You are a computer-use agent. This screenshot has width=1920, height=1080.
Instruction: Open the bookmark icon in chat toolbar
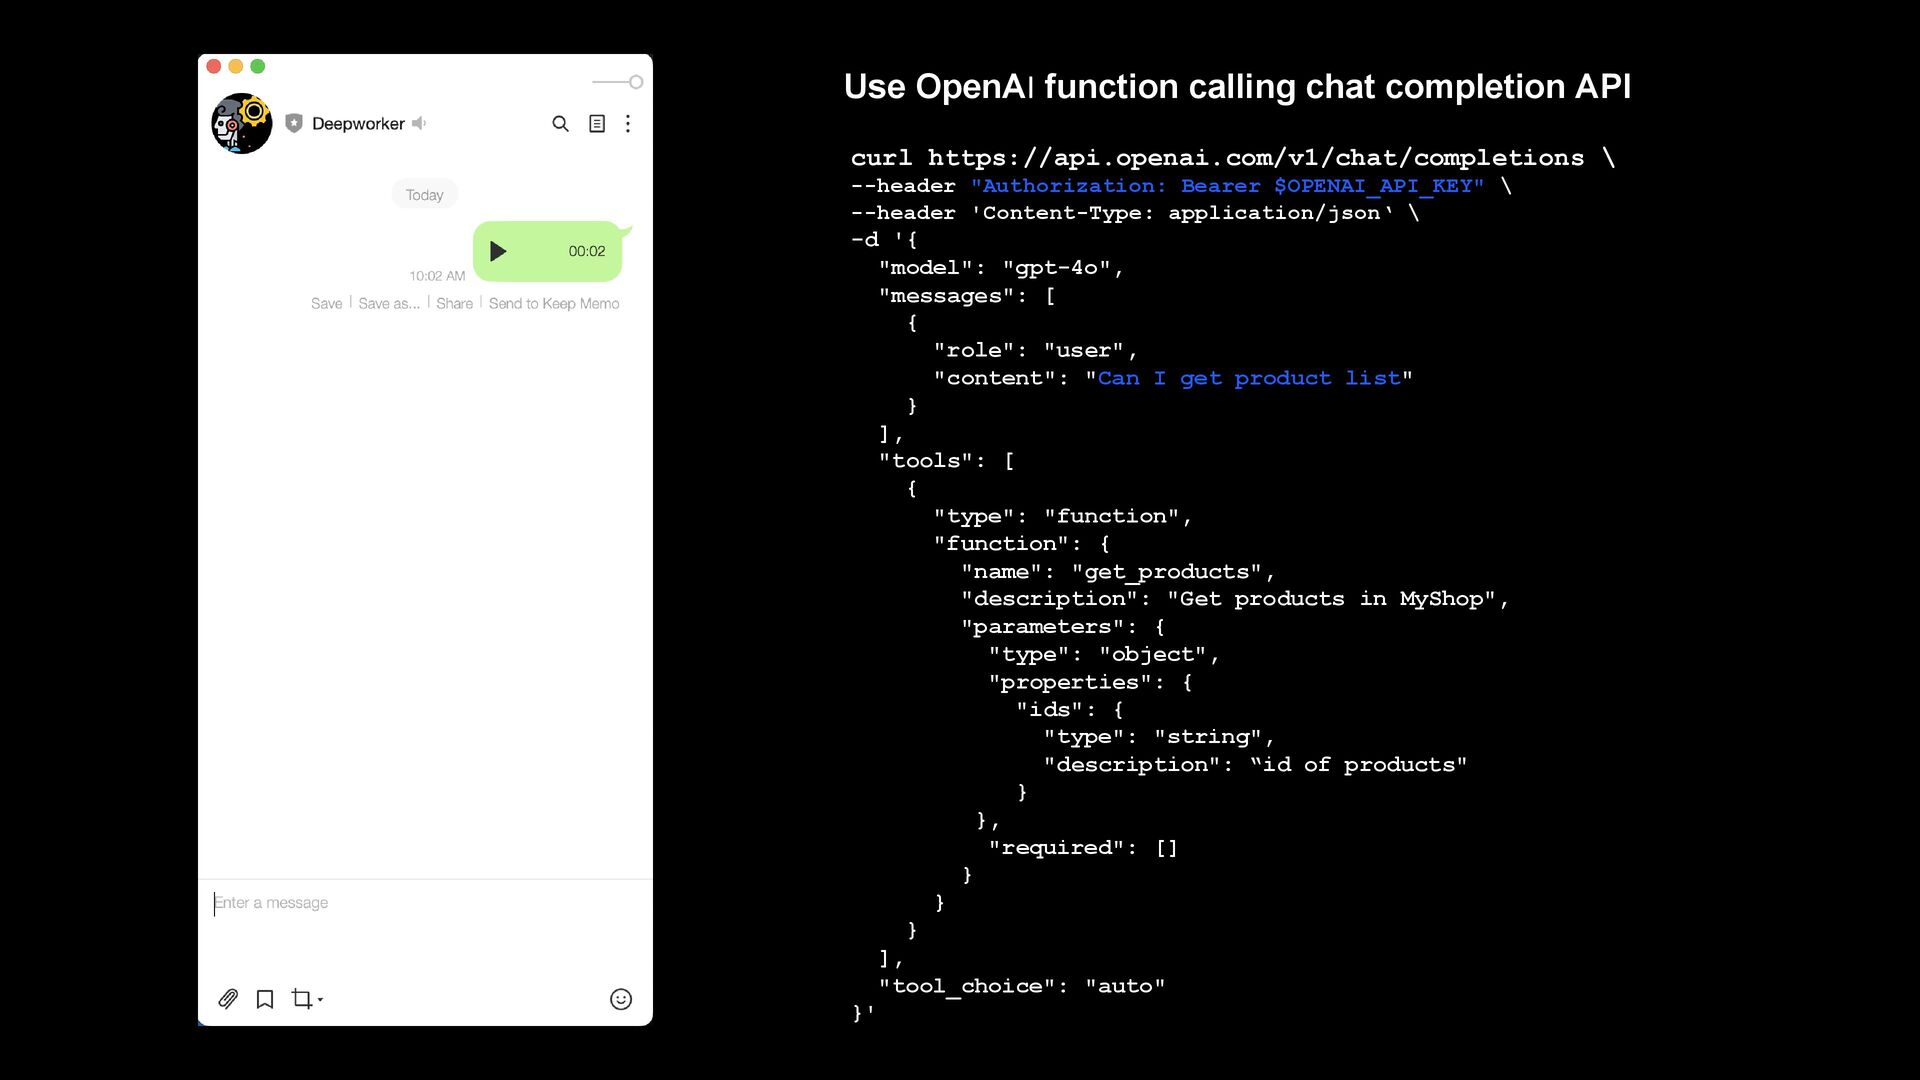265,999
